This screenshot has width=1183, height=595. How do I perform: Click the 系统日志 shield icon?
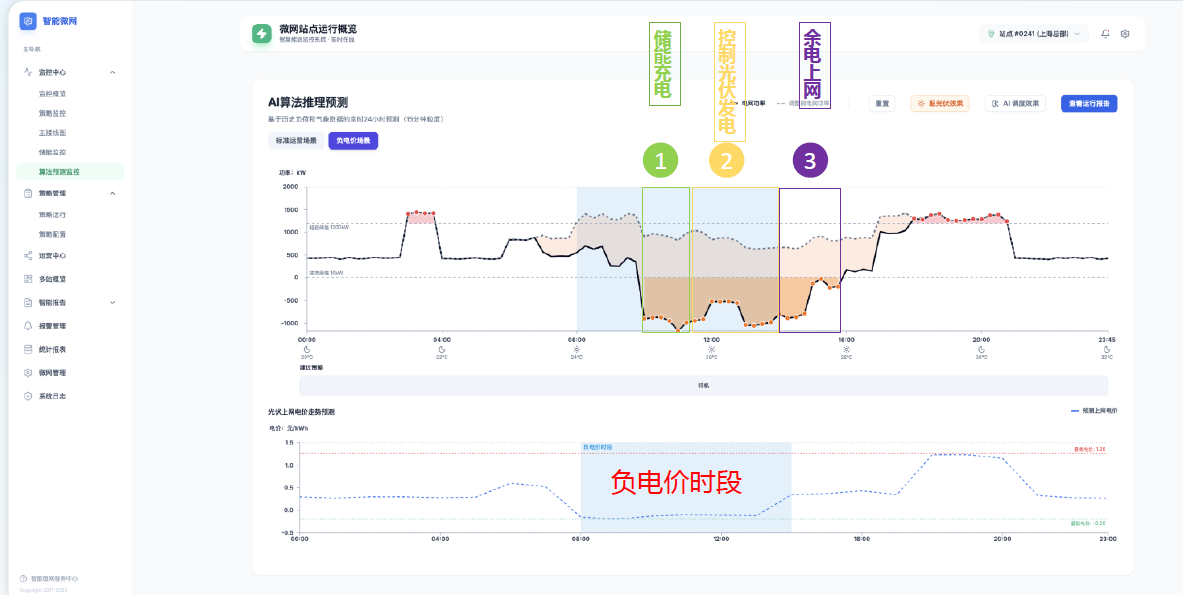click(x=28, y=396)
